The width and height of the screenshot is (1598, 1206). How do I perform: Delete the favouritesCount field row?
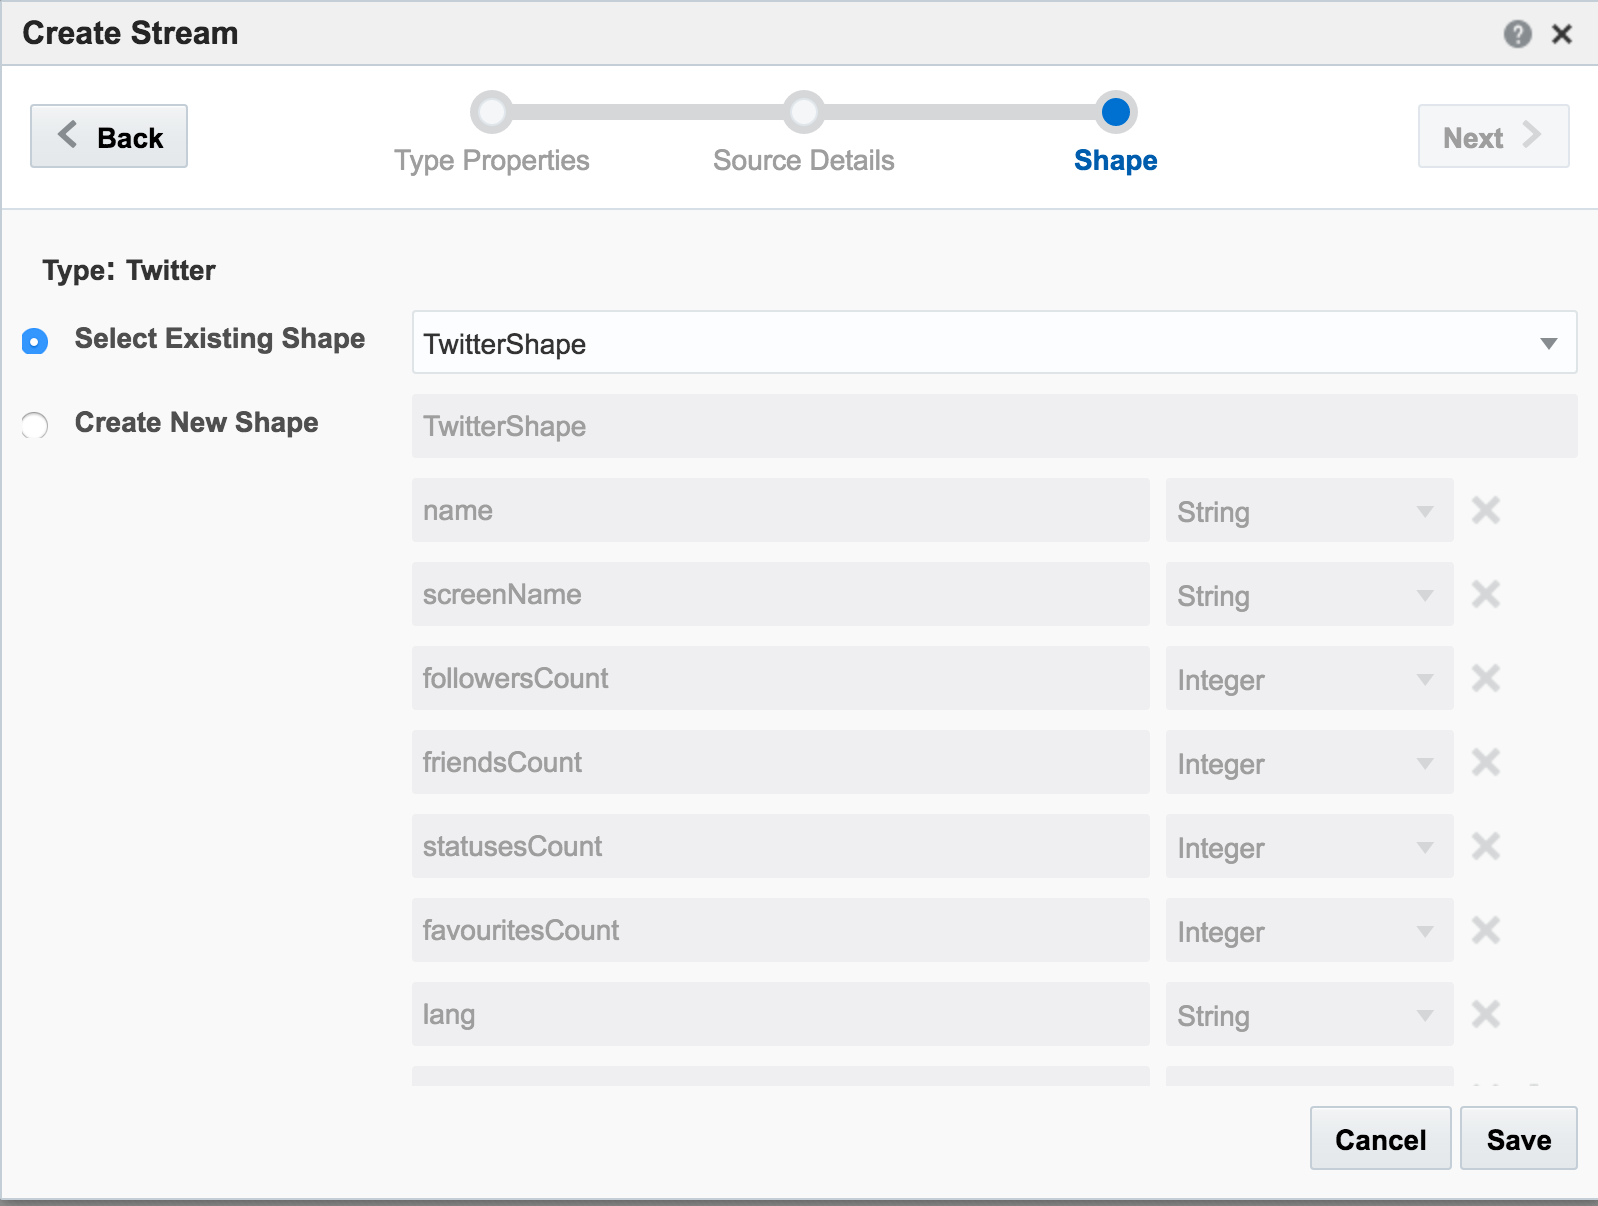click(x=1485, y=931)
